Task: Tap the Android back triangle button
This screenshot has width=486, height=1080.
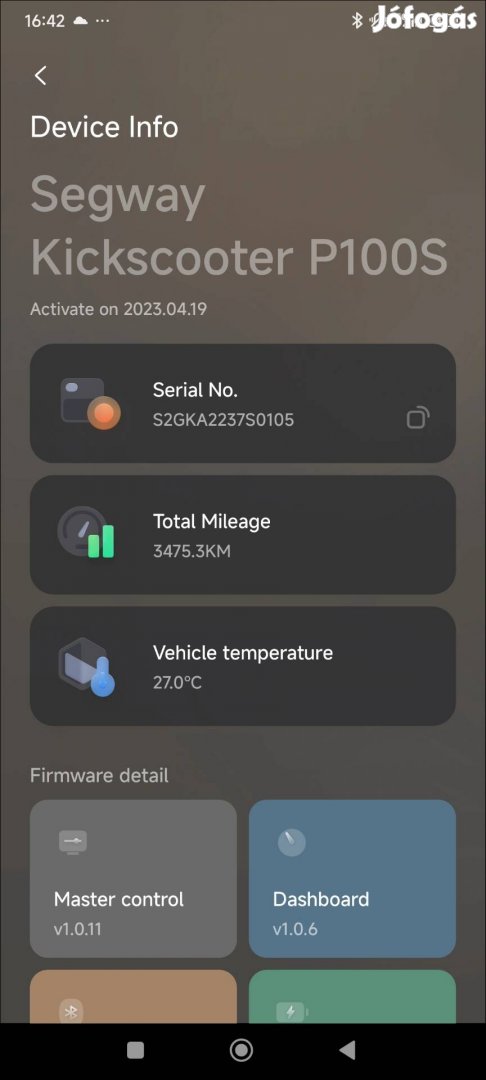Action: (x=348, y=1050)
